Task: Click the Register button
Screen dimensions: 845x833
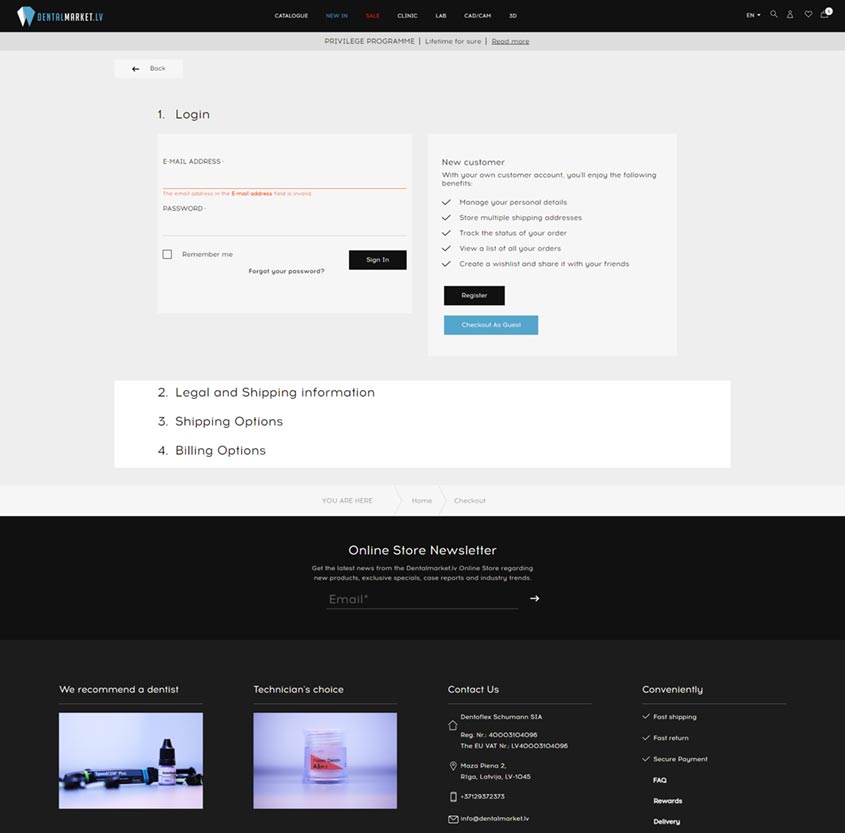Action: [x=474, y=295]
